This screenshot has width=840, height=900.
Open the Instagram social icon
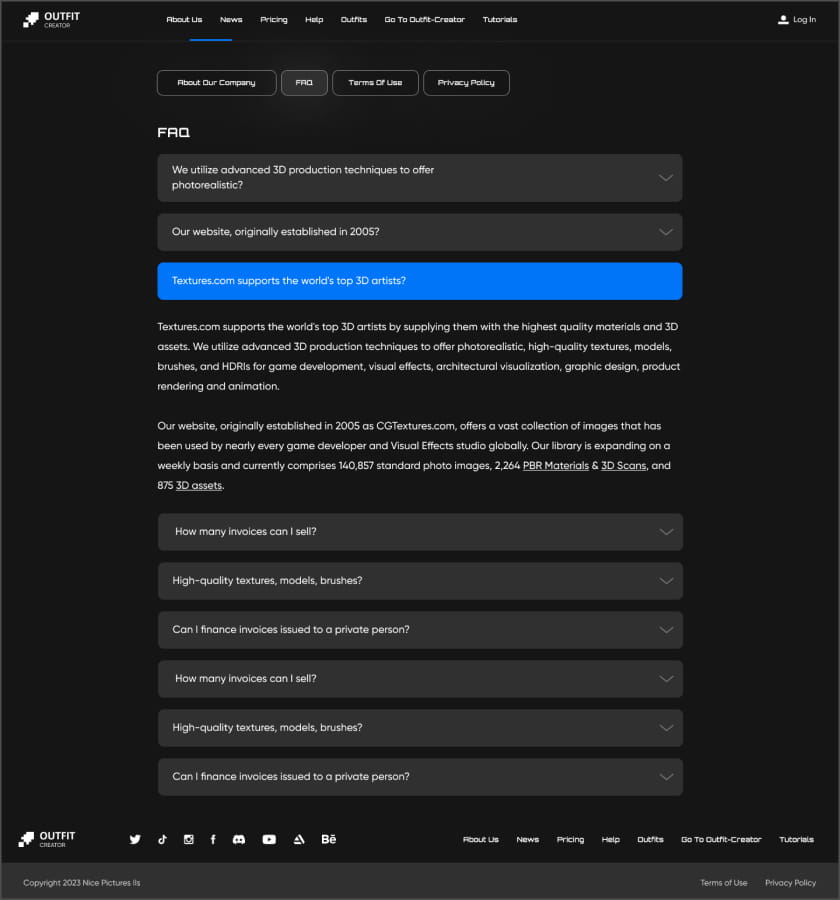pos(188,839)
